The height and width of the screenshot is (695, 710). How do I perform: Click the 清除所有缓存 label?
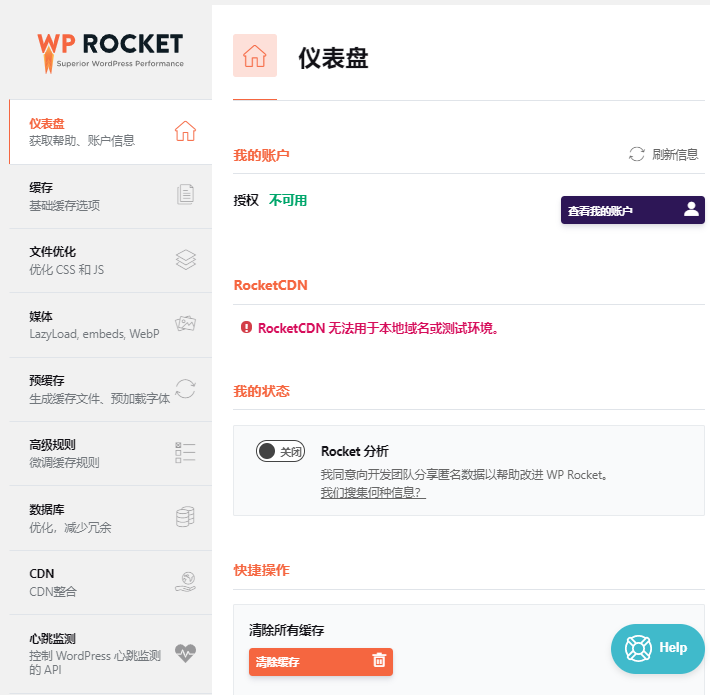287,630
